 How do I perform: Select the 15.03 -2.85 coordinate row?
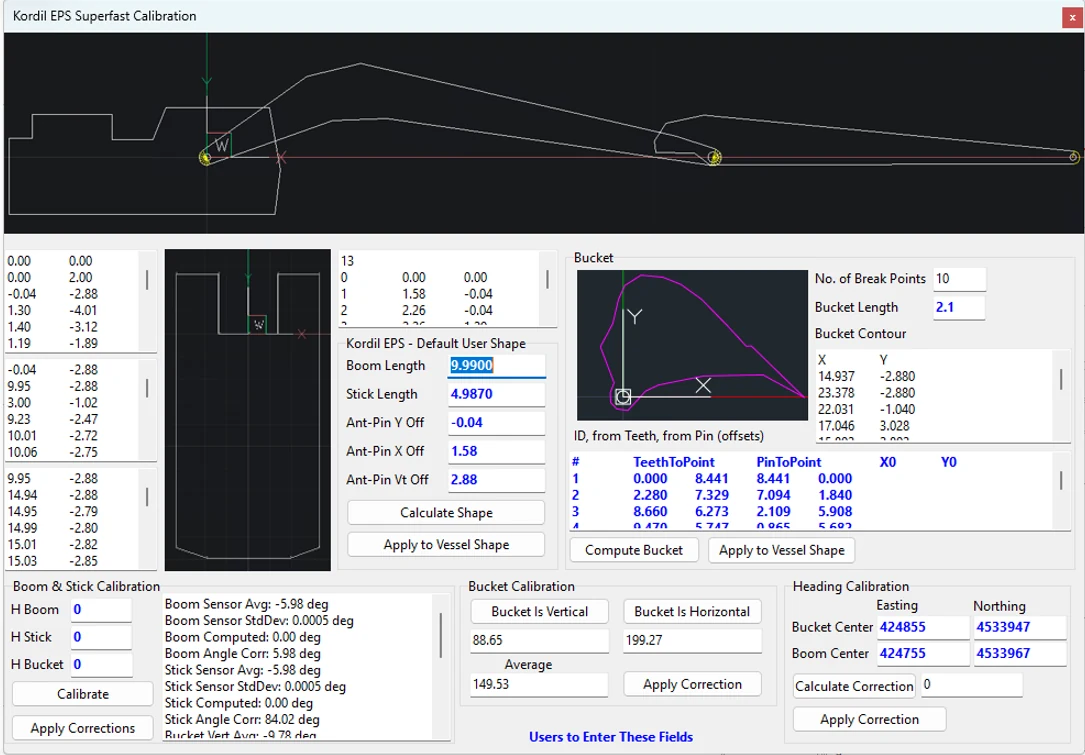coord(52,561)
